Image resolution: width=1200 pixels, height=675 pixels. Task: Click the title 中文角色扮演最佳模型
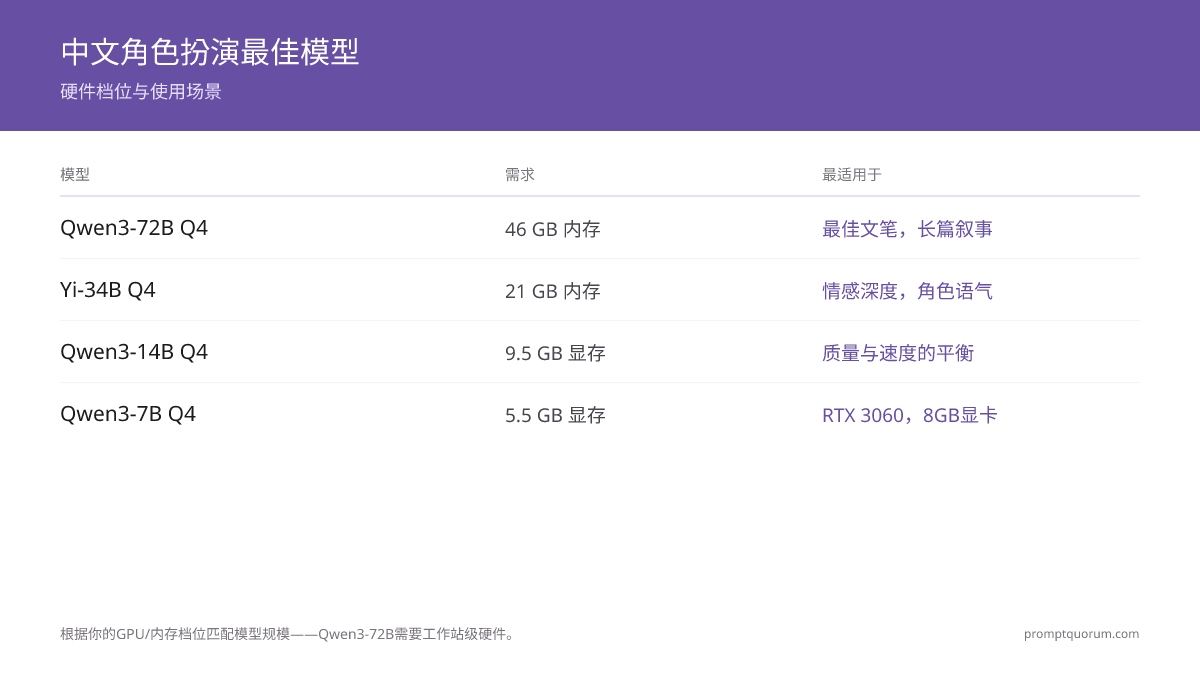pyautogui.click(x=210, y=51)
